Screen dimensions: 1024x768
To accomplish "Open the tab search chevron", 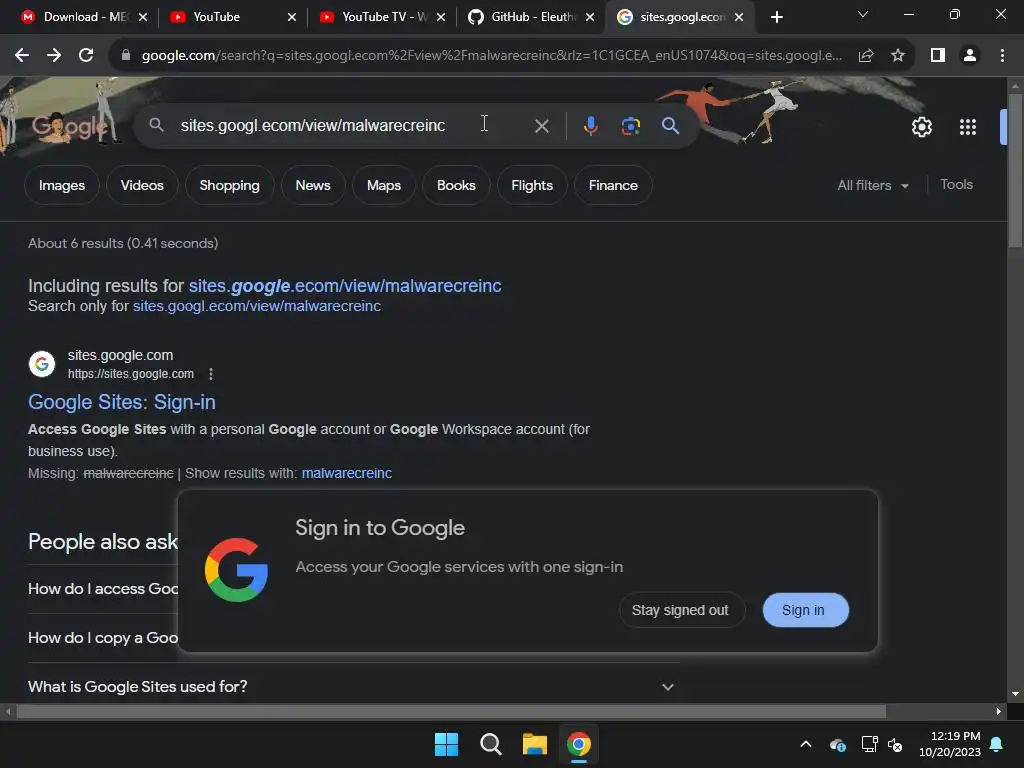I will point(863,14).
